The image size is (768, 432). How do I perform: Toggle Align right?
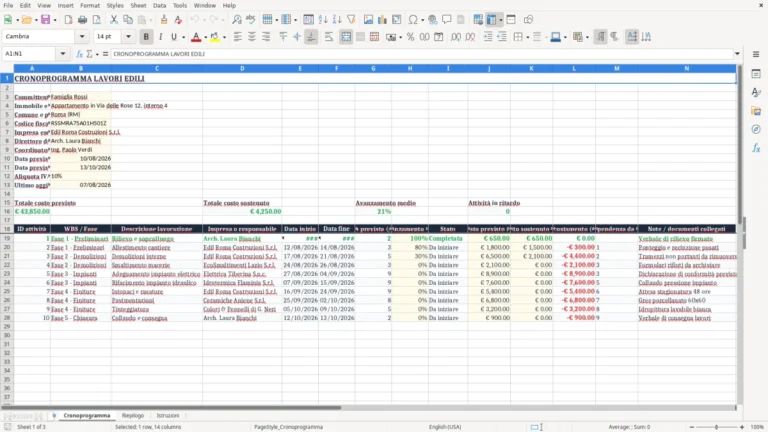pos(266,37)
